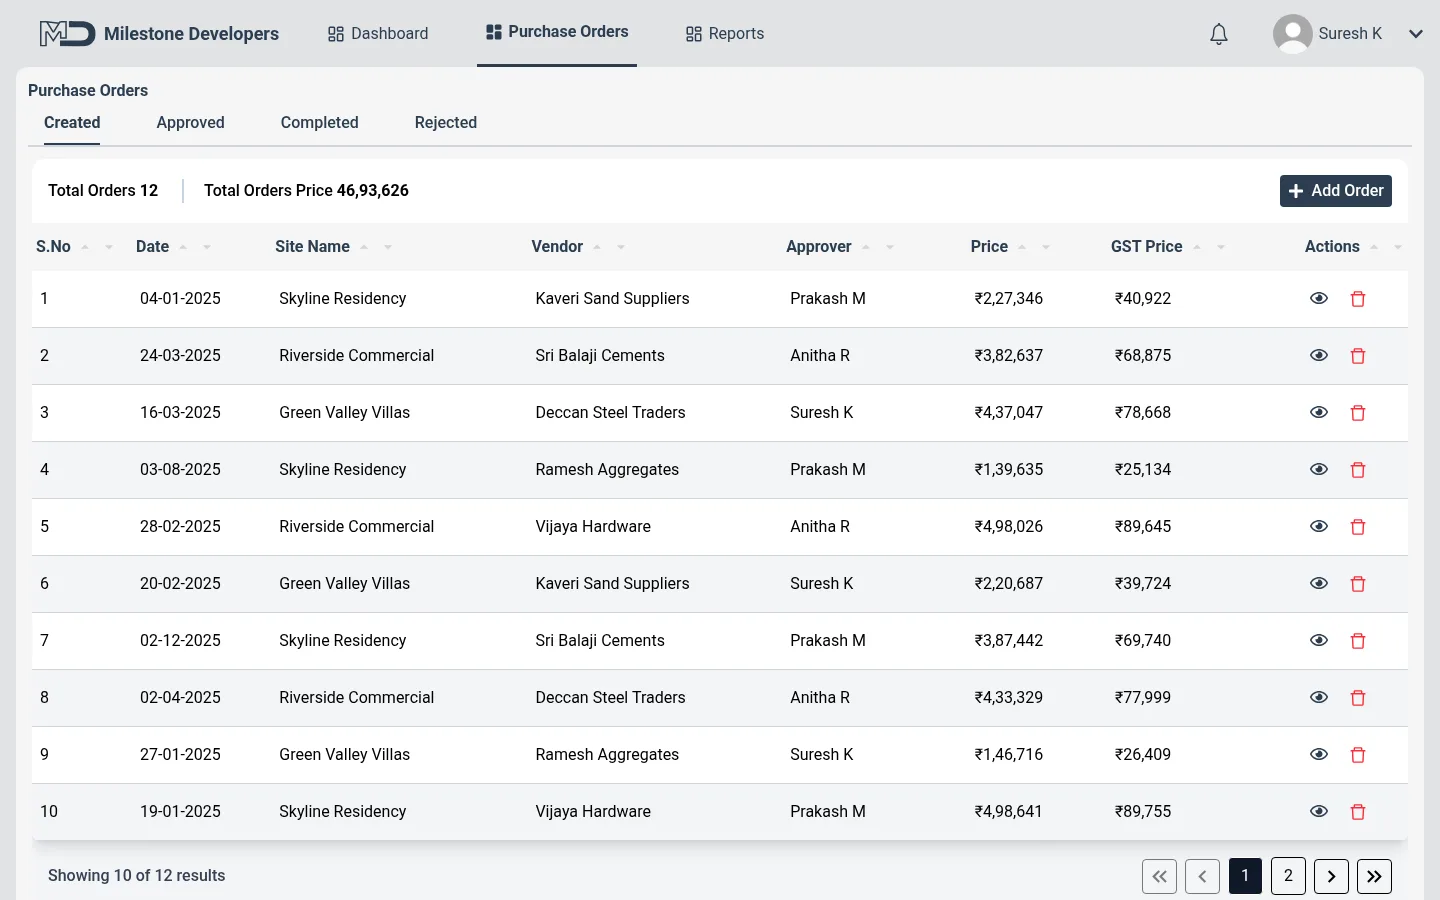This screenshot has width=1440, height=900.
Task: View order priced ₹4,98,641
Action: pos(1319,811)
